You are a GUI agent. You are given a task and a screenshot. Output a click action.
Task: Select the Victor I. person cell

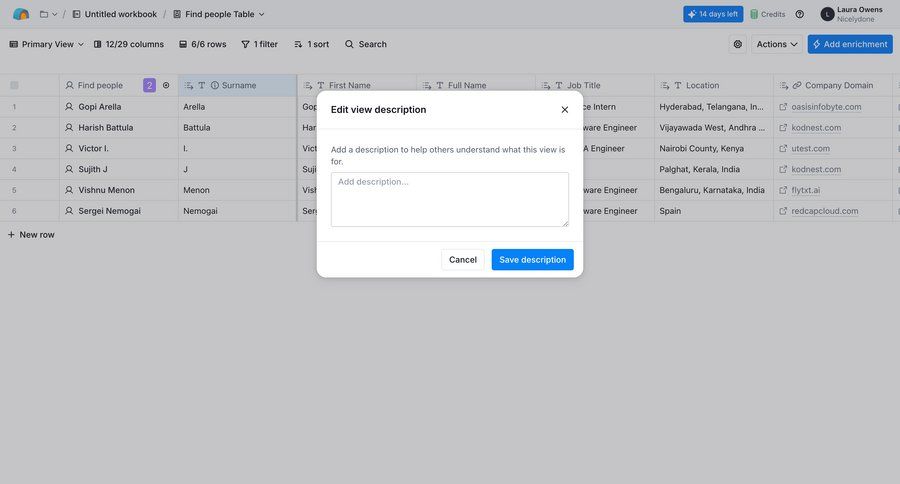(x=119, y=148)
